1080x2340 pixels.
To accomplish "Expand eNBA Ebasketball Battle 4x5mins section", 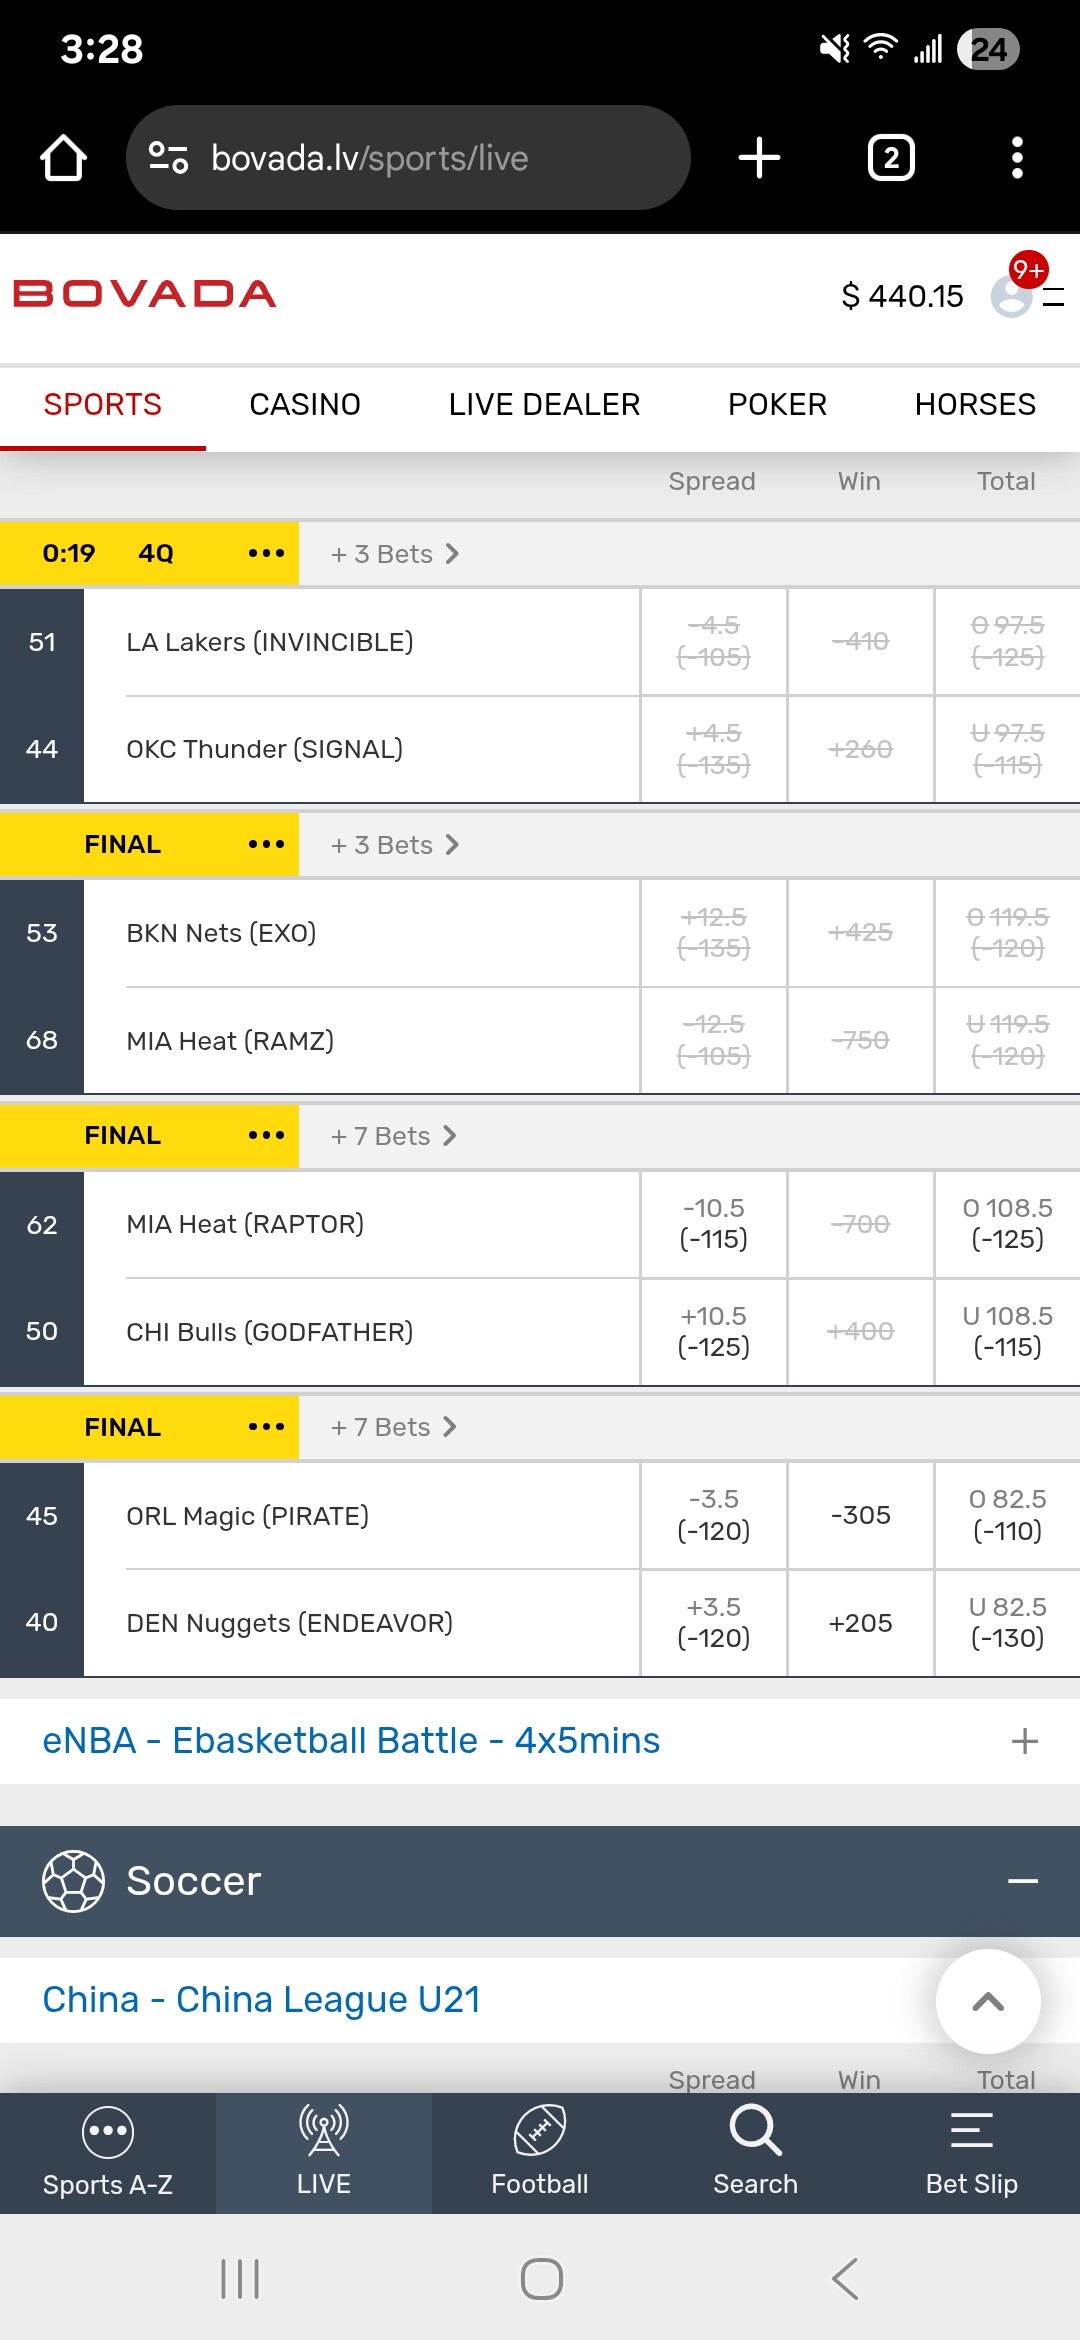I will pos(1024,1741).
